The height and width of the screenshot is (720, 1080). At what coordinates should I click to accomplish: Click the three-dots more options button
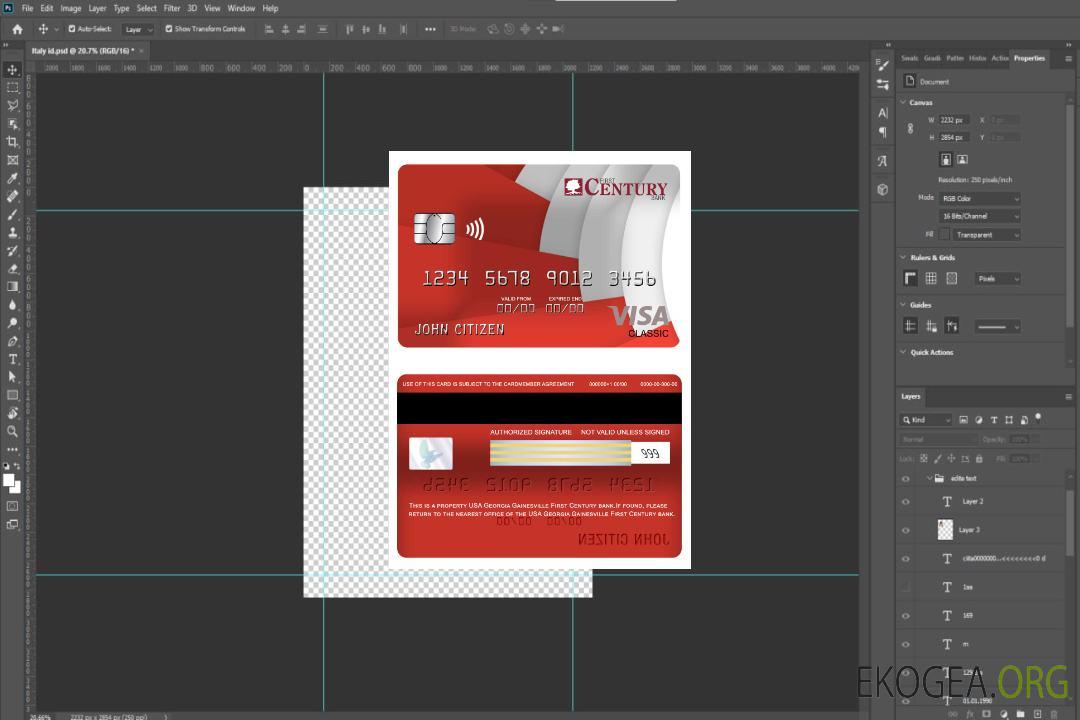click(x=430, y=29)
